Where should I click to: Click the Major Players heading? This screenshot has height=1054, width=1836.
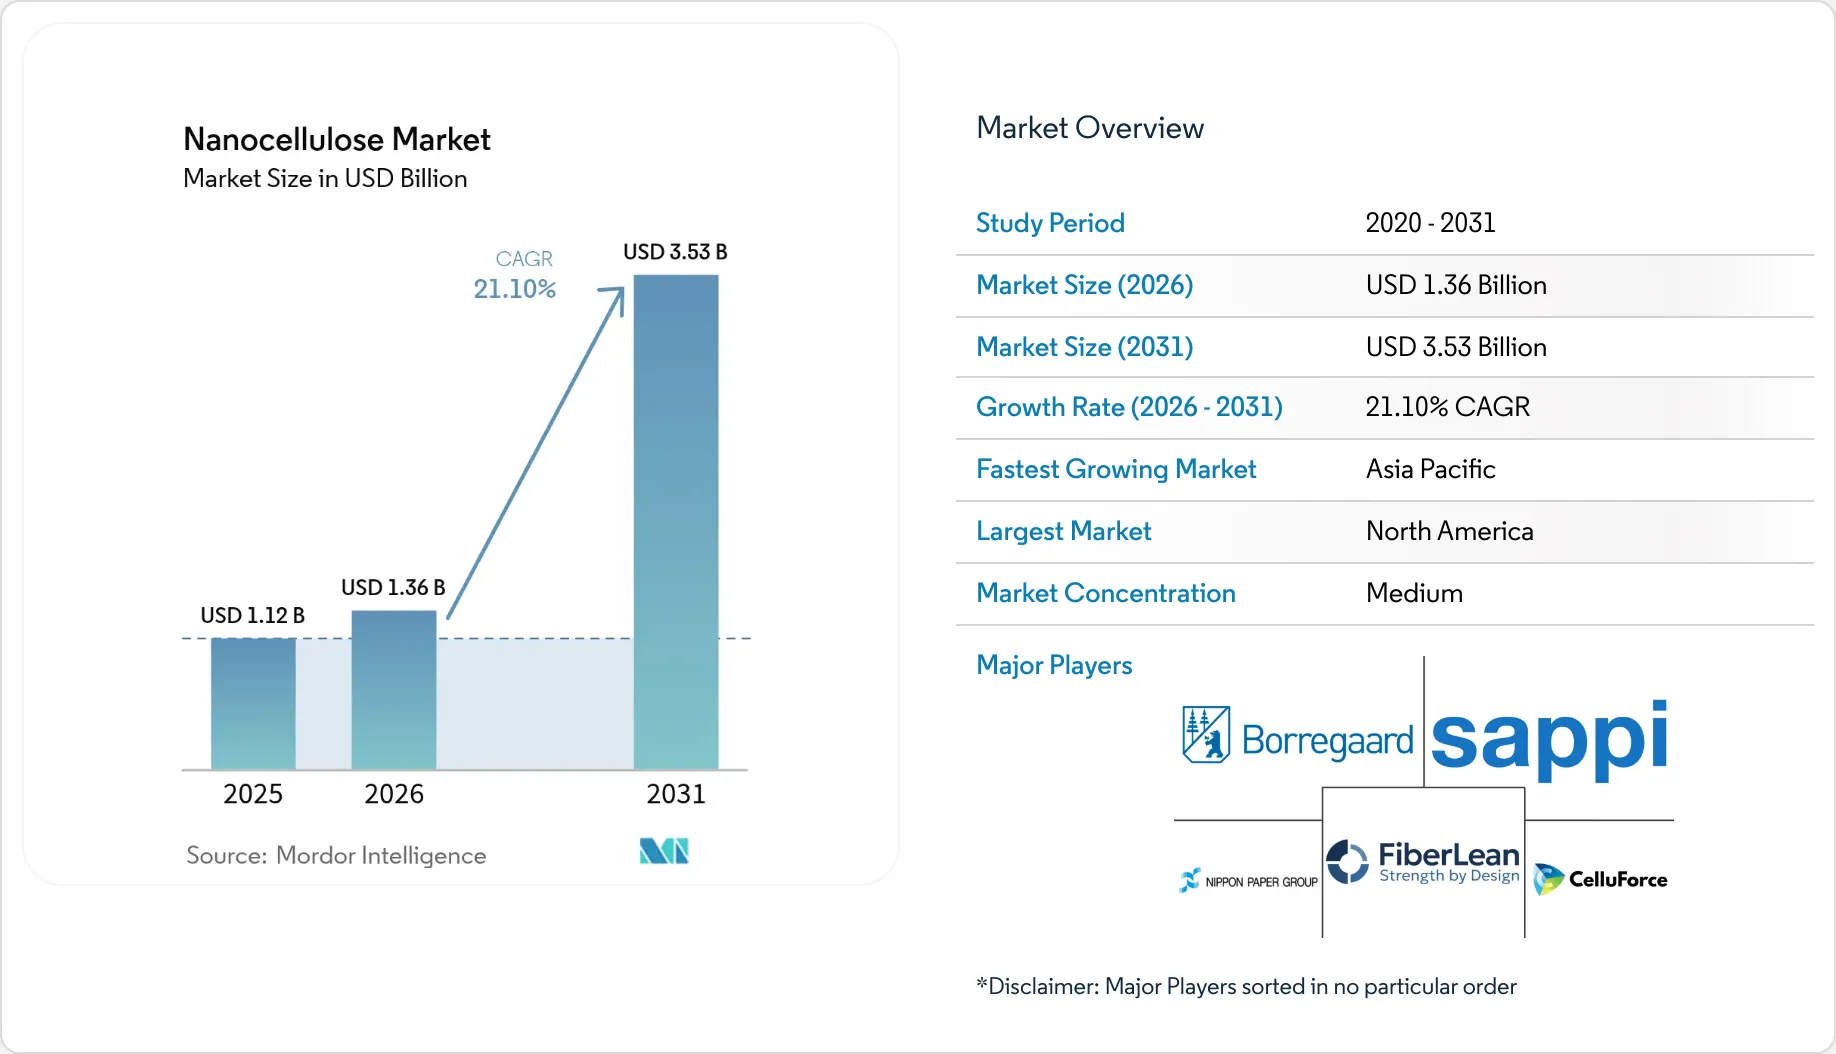1054,665
